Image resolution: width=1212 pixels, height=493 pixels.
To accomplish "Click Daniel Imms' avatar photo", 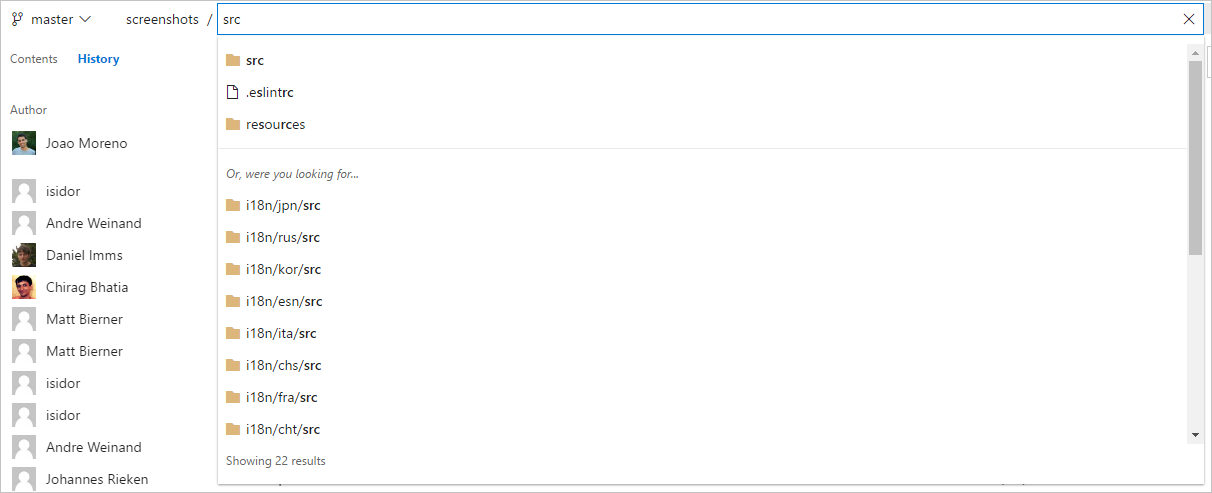I will click(x=24, y=255).
